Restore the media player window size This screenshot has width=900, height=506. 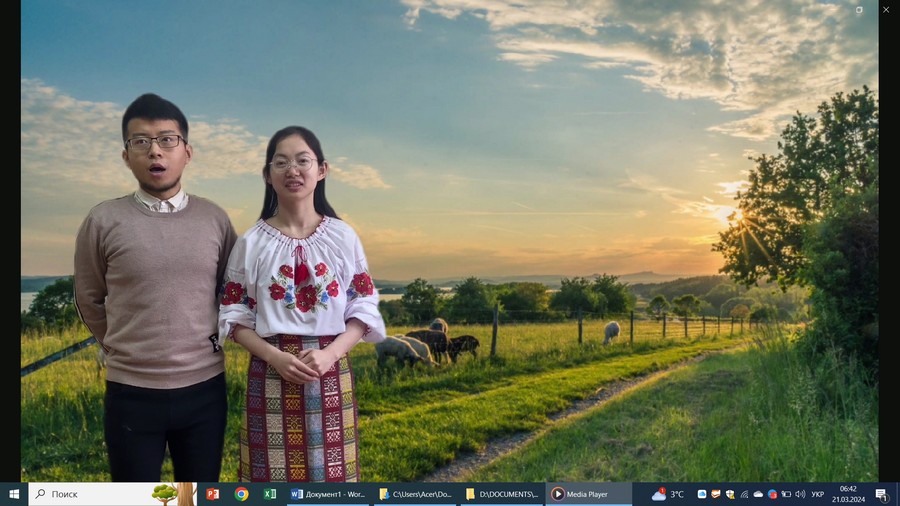click(859, 10)
